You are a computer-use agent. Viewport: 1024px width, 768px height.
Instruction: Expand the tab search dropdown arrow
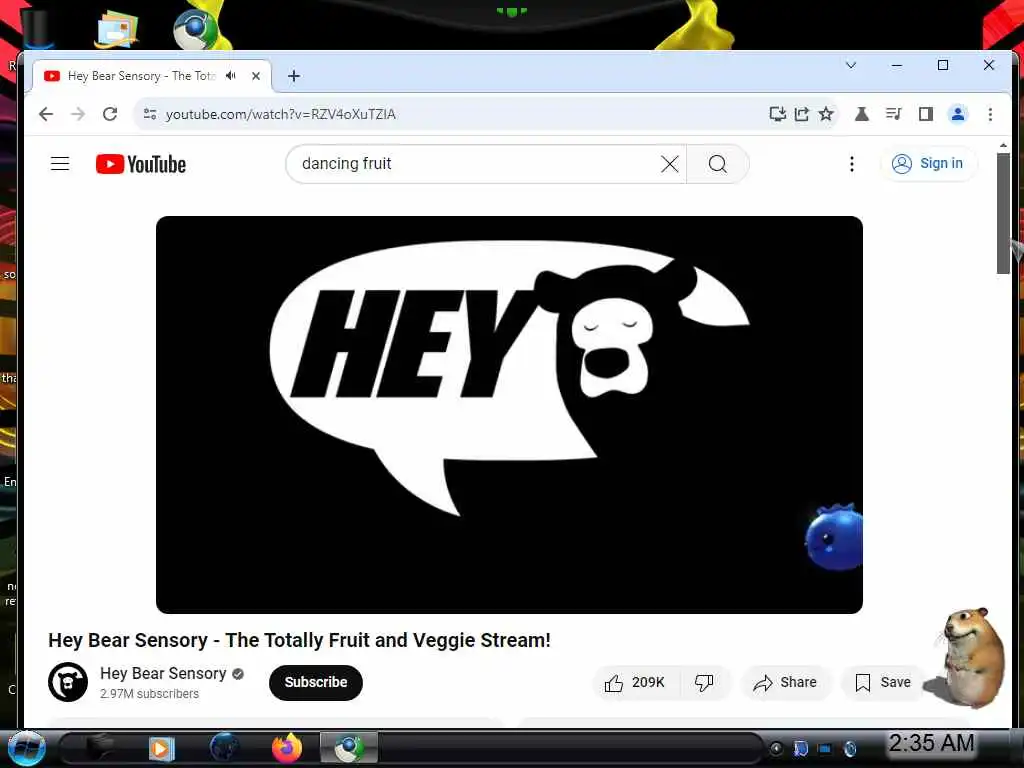850,65
